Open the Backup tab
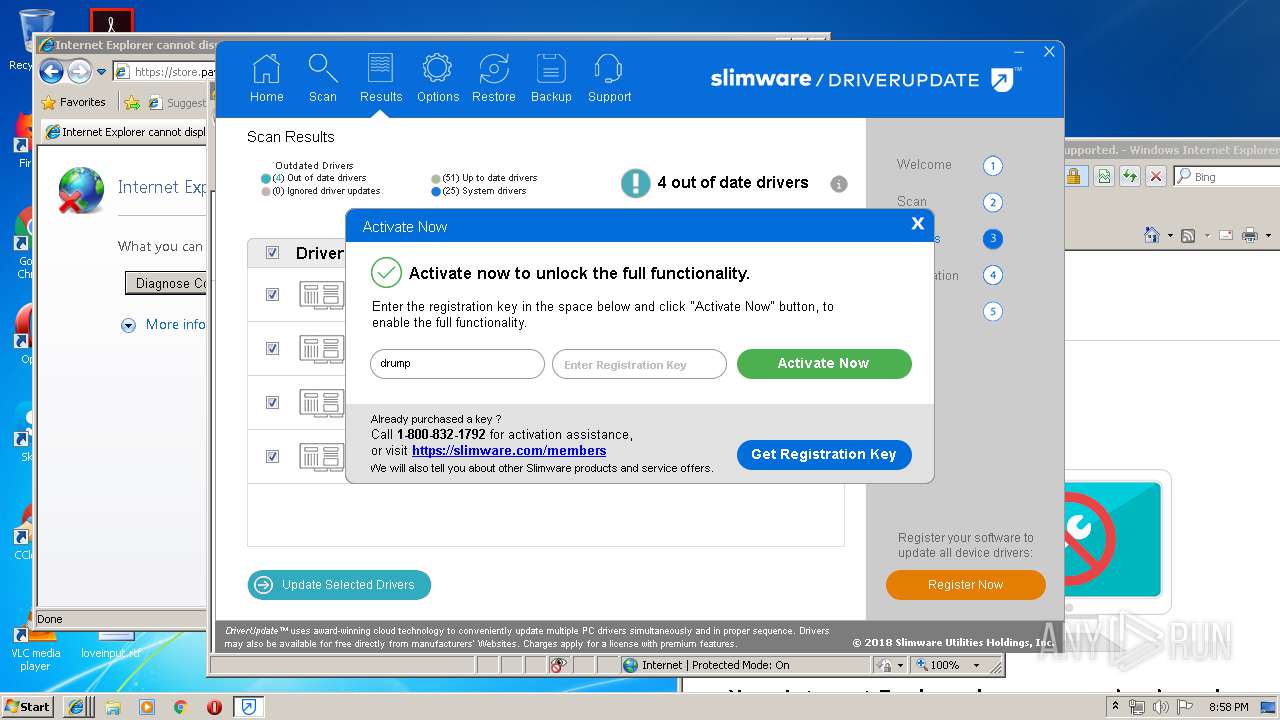 551,78
